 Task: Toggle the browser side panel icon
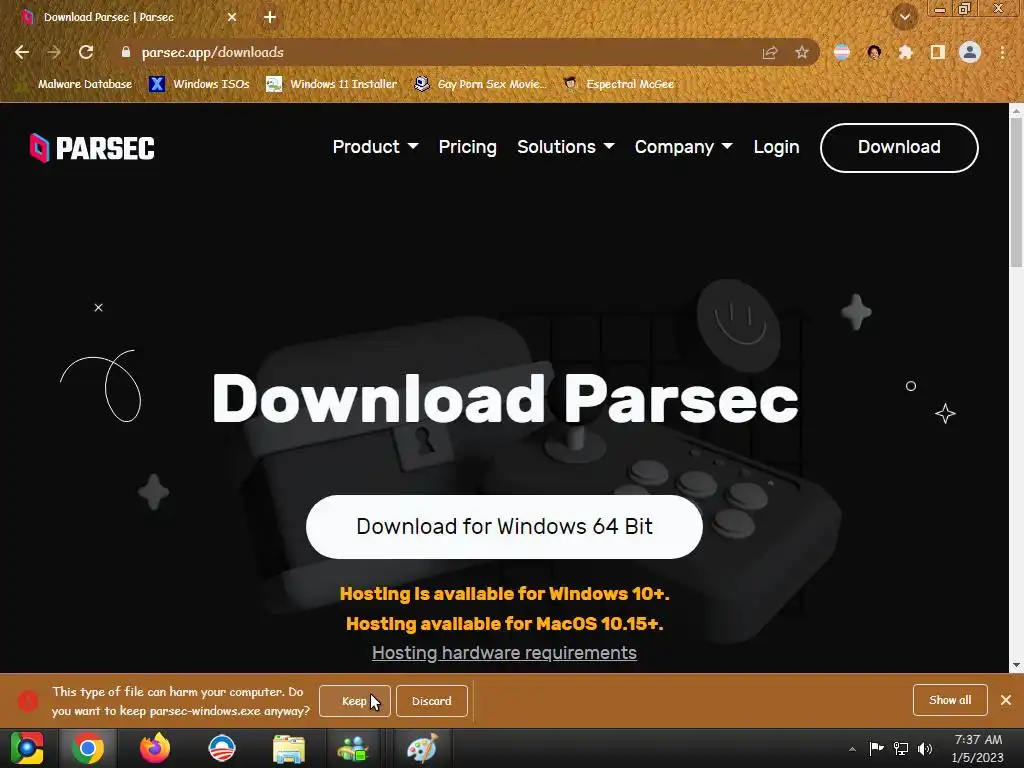click(x=938, y=52)
